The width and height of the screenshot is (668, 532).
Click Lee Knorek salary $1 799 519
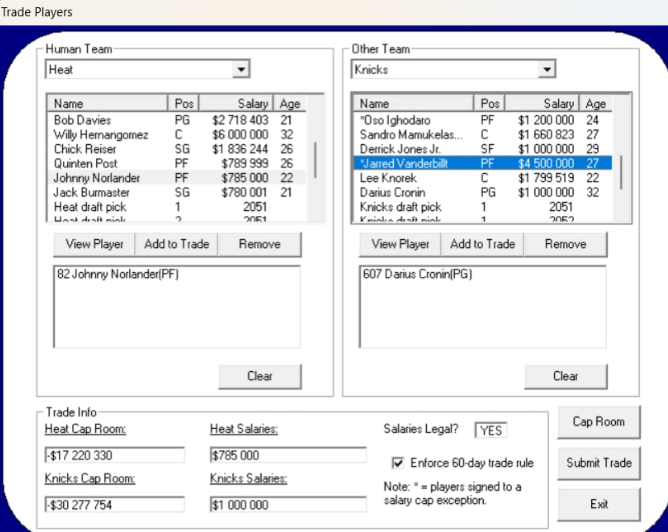pyautogui.click(x=546, y=178)
